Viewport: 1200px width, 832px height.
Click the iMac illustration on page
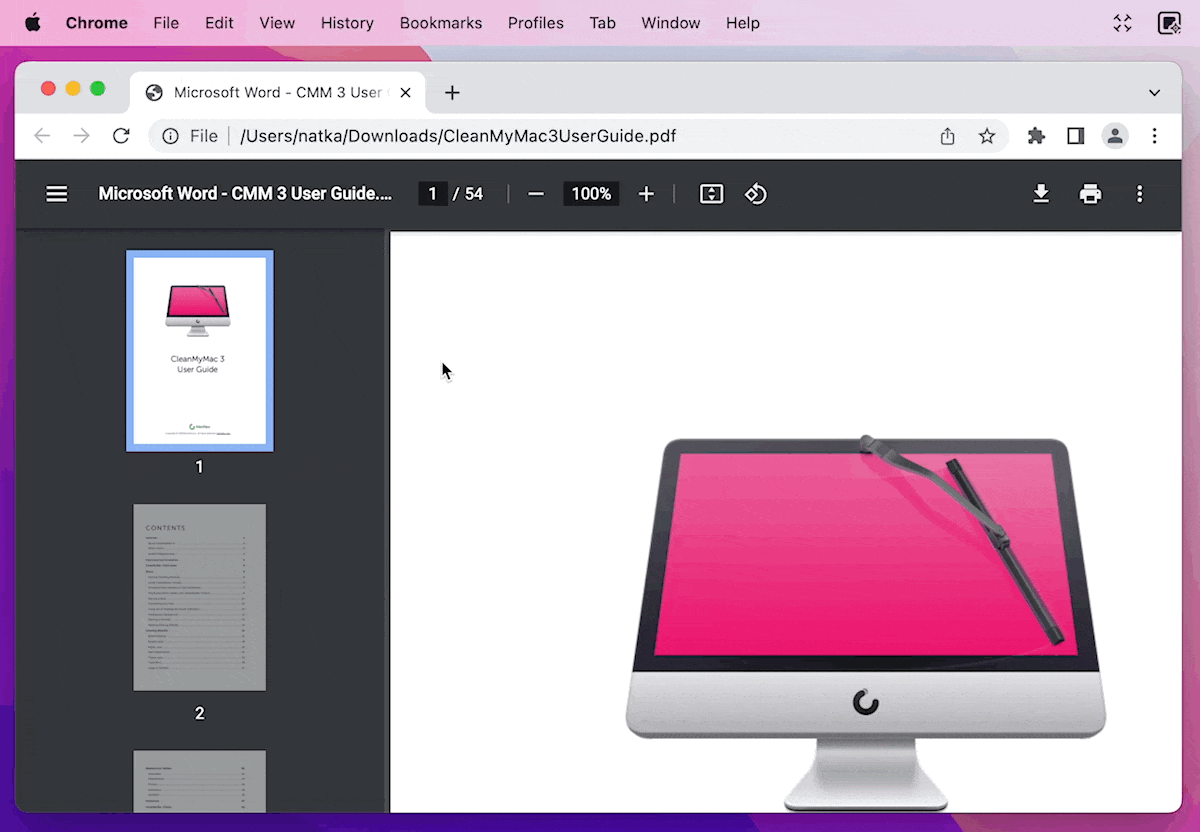866,622
